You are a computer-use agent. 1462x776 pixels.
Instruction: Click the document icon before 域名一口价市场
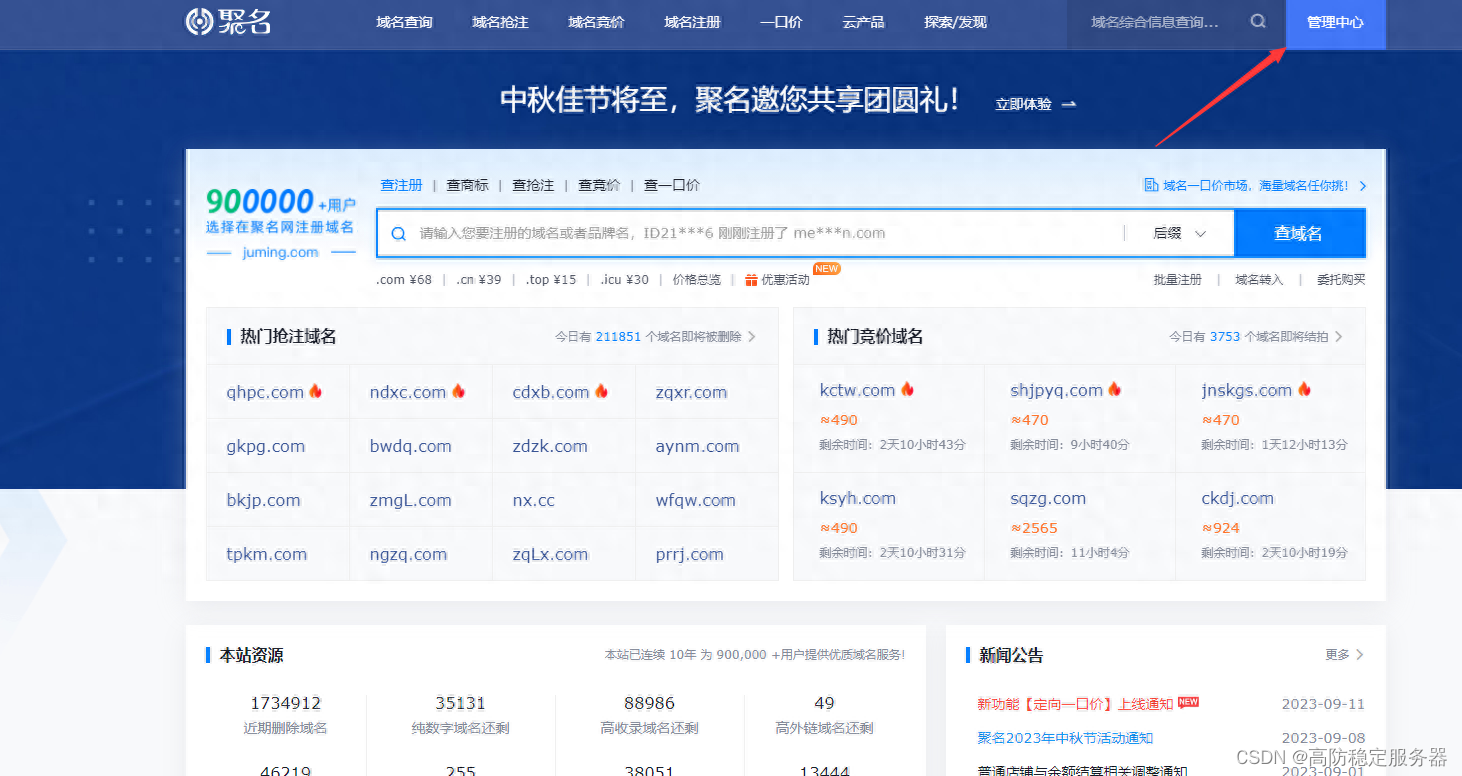click(1150, 185)
